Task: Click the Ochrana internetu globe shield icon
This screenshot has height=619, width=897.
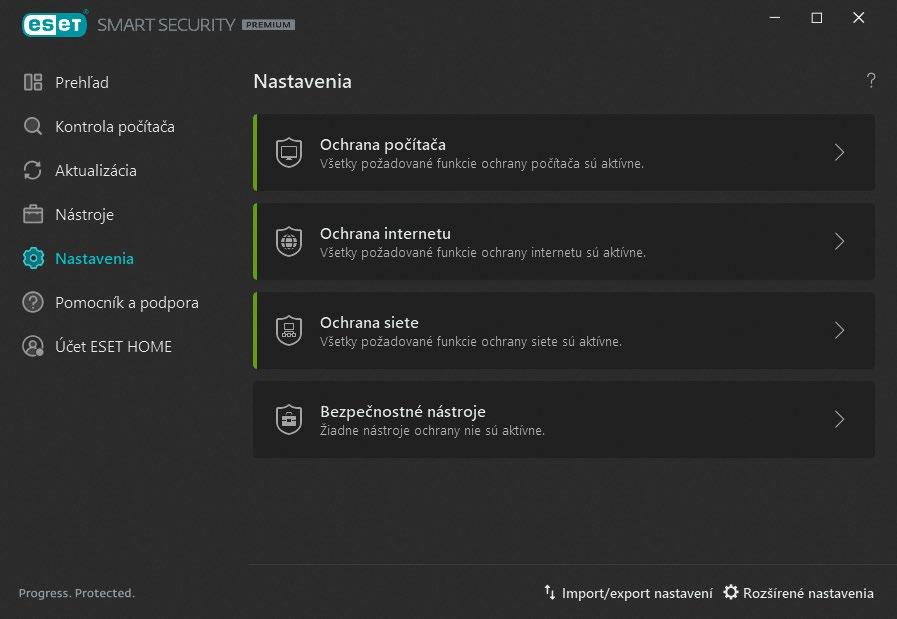Action: click(288, 242)
